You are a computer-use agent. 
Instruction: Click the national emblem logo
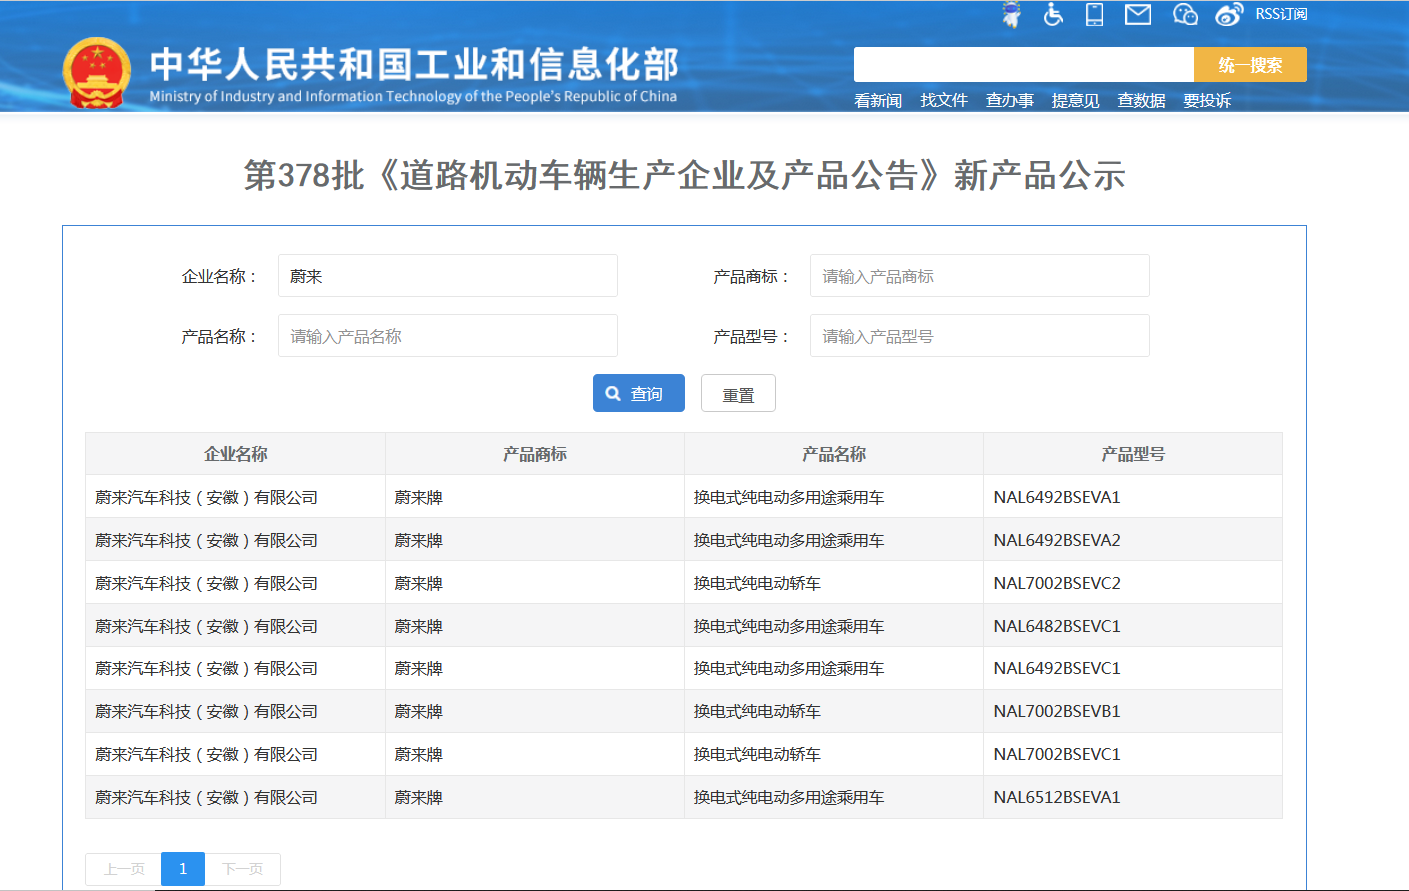click(x=97, y=73)
